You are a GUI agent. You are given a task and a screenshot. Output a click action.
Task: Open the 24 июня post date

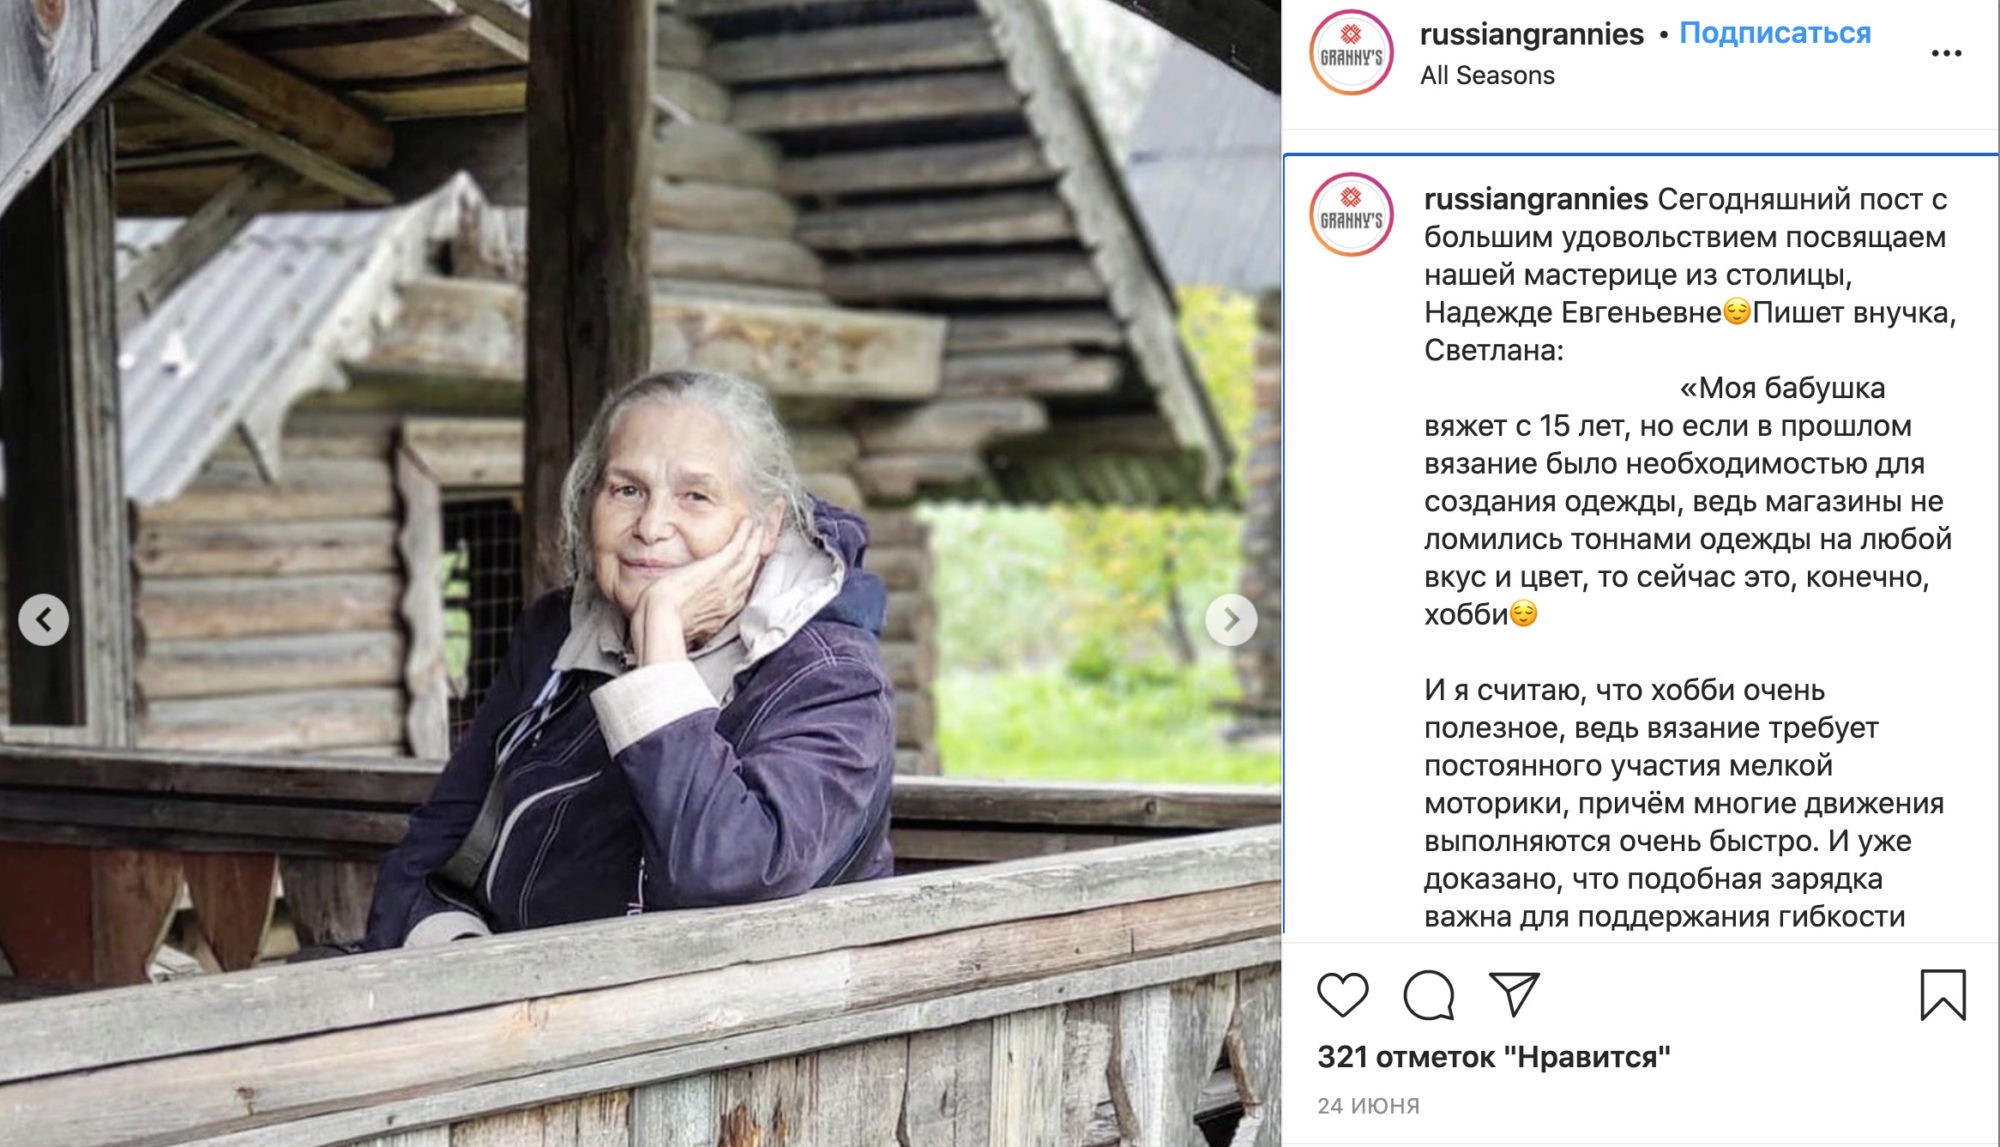[x=1368, y=1105]
